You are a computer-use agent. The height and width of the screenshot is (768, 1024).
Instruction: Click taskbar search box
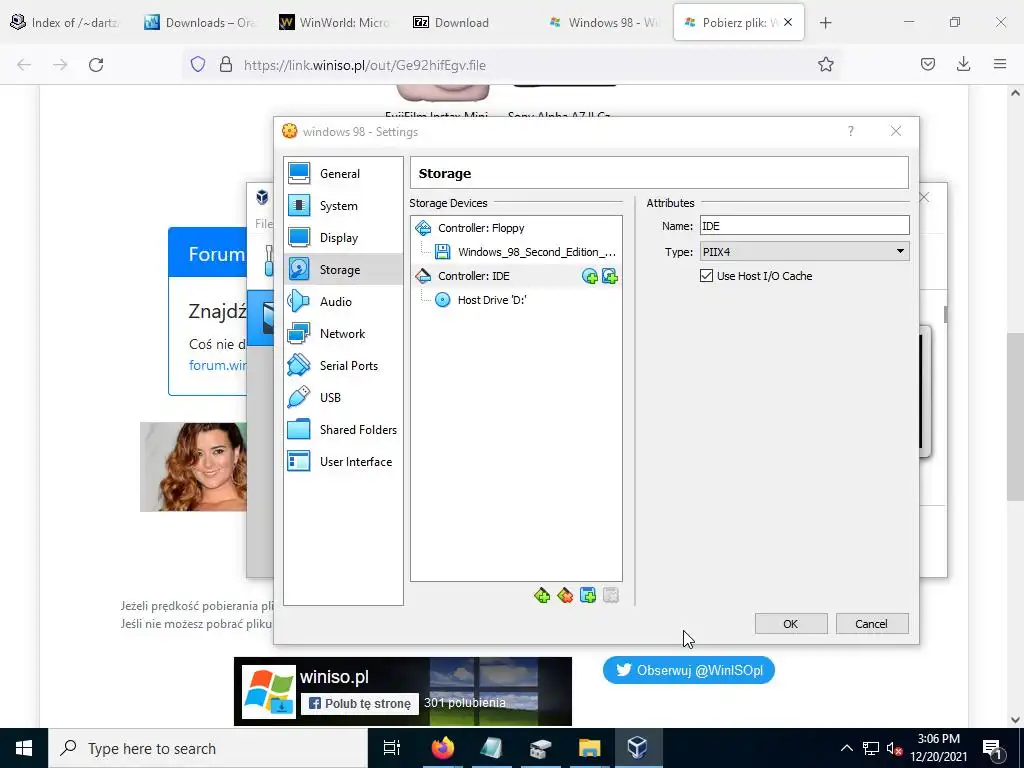tap(208, 748)
